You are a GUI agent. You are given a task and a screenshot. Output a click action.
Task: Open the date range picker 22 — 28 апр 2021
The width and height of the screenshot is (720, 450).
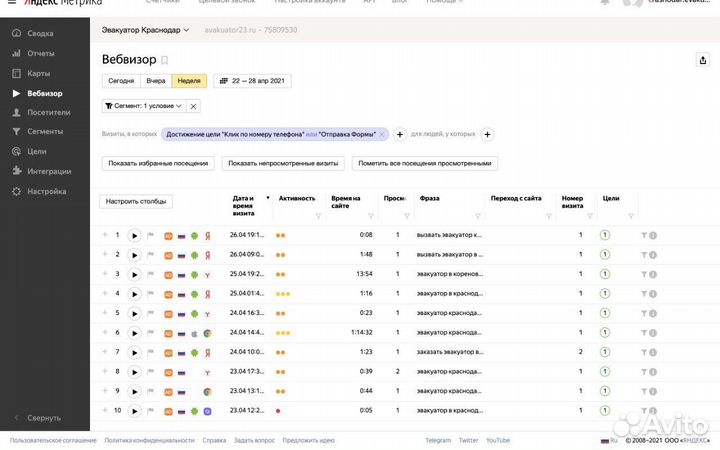tap(252, 81)
